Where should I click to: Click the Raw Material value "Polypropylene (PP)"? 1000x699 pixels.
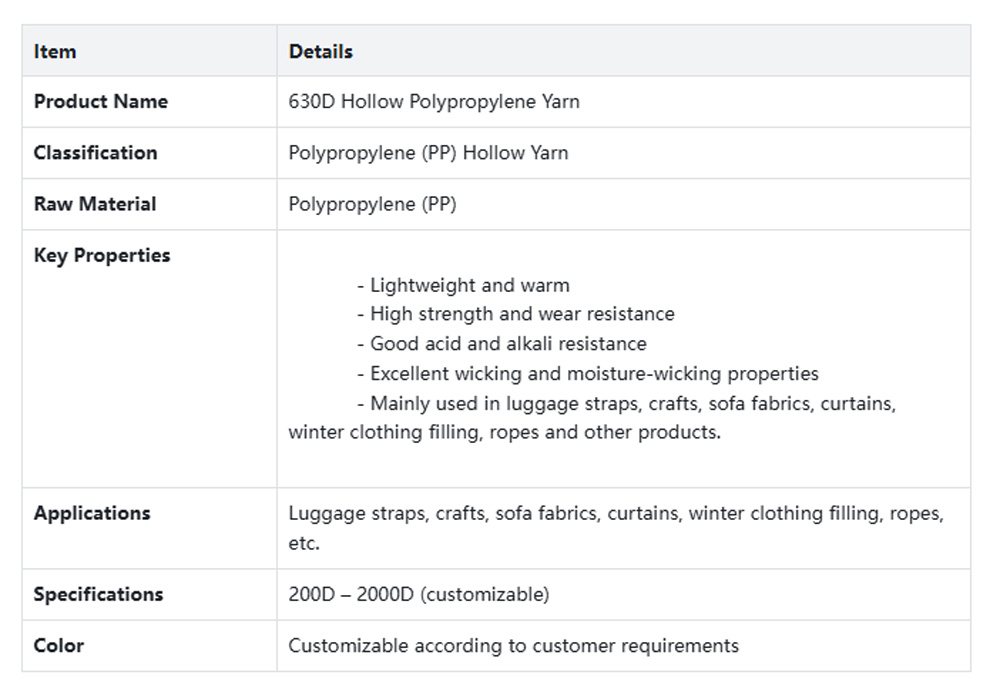point(372,204)
